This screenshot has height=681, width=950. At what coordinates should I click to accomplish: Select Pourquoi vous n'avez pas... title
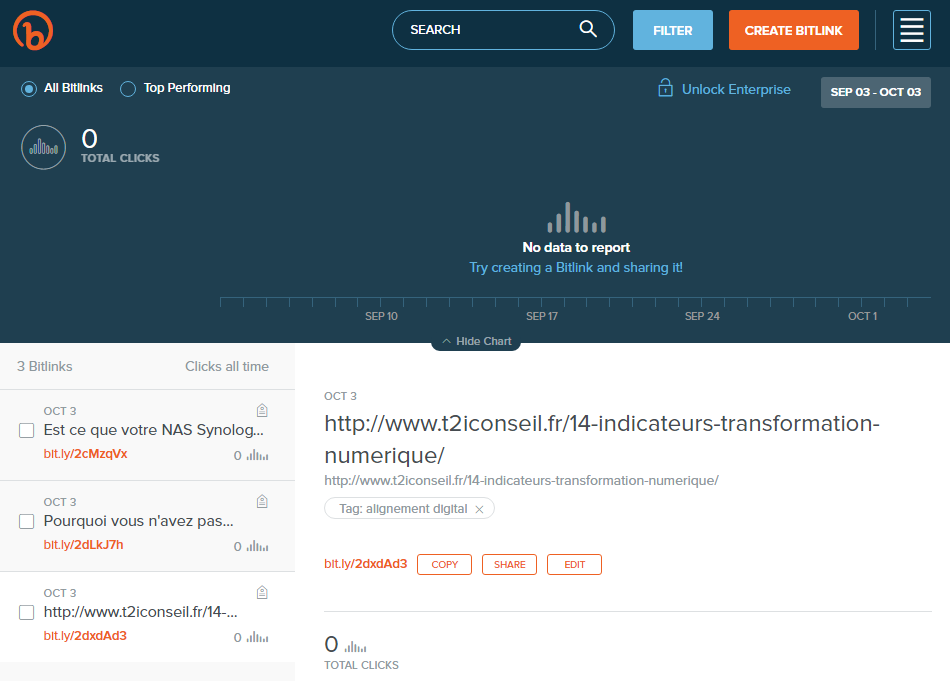[138, 520]
